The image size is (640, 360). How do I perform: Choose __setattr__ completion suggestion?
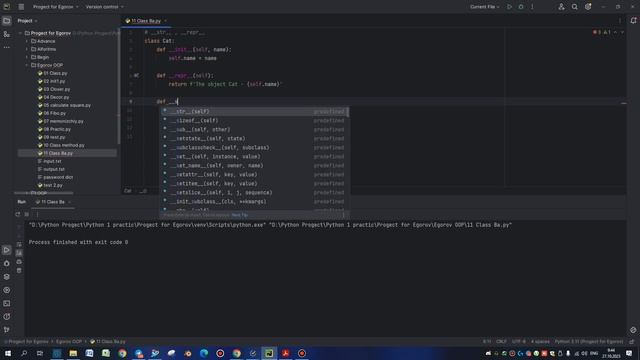click(x=254, y=174)
